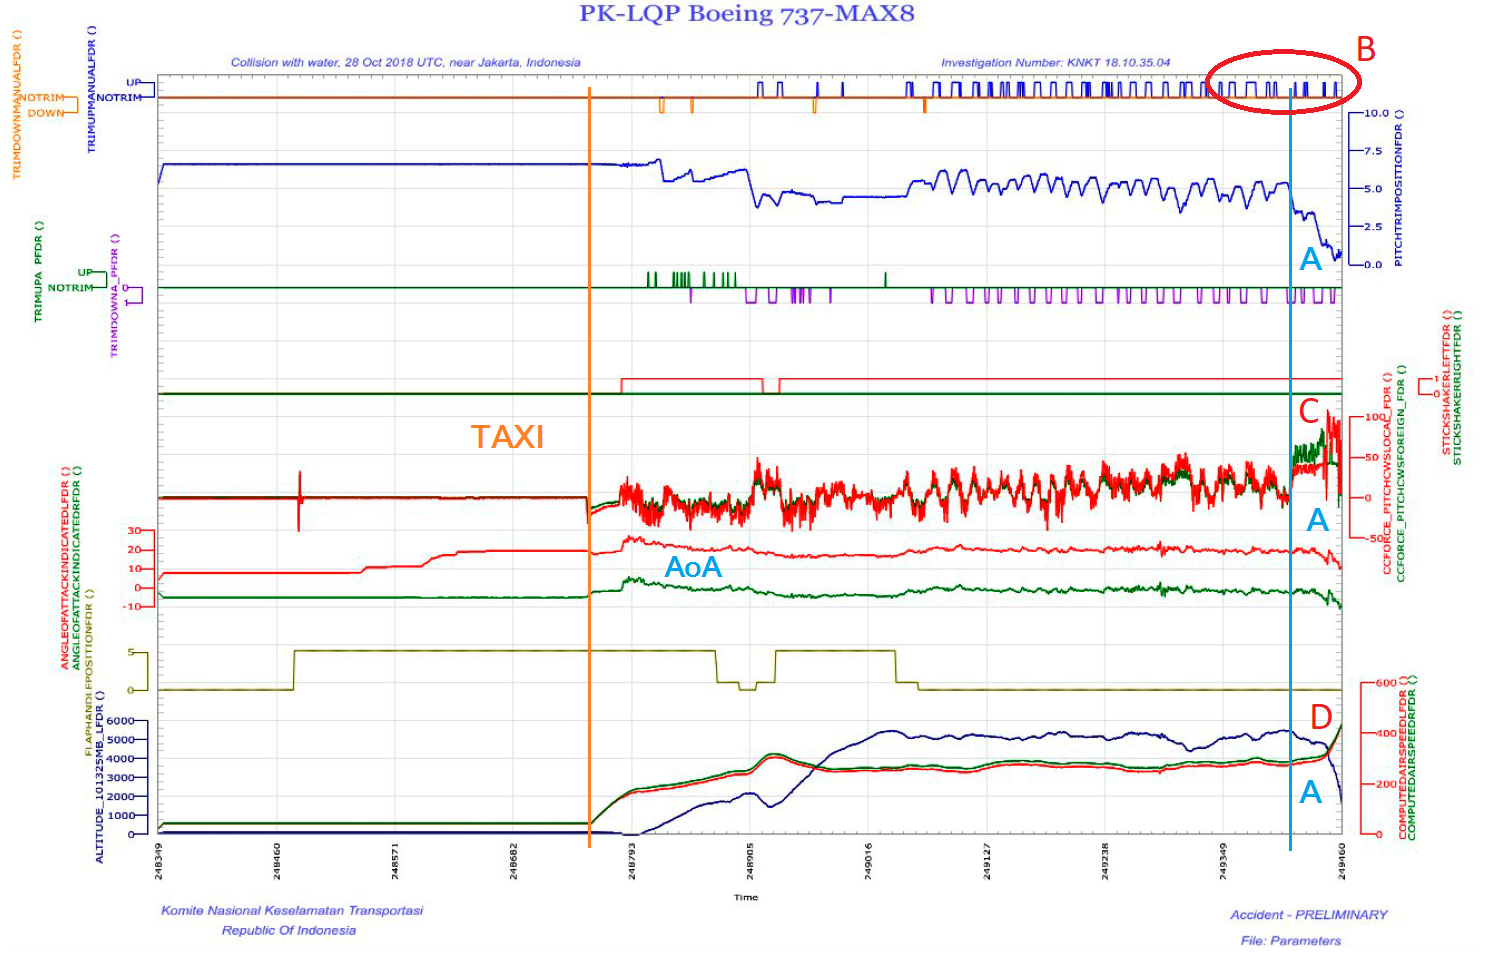Click the 249127 time axis tick label
This screenshot has height=976, width=1488.
(x=987, y=861)
